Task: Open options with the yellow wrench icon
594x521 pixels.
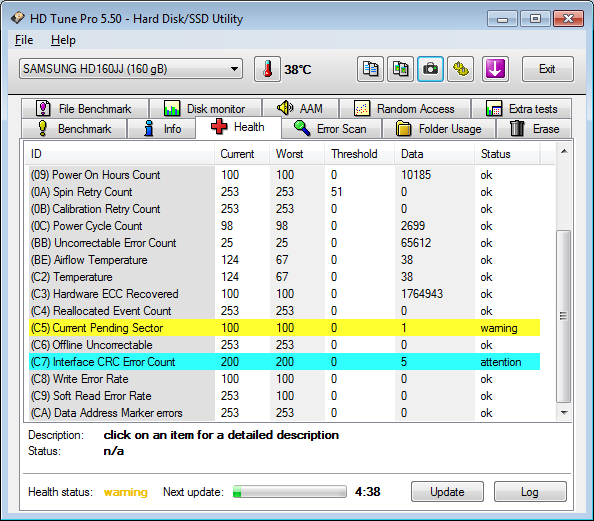Action: point(460,69)
